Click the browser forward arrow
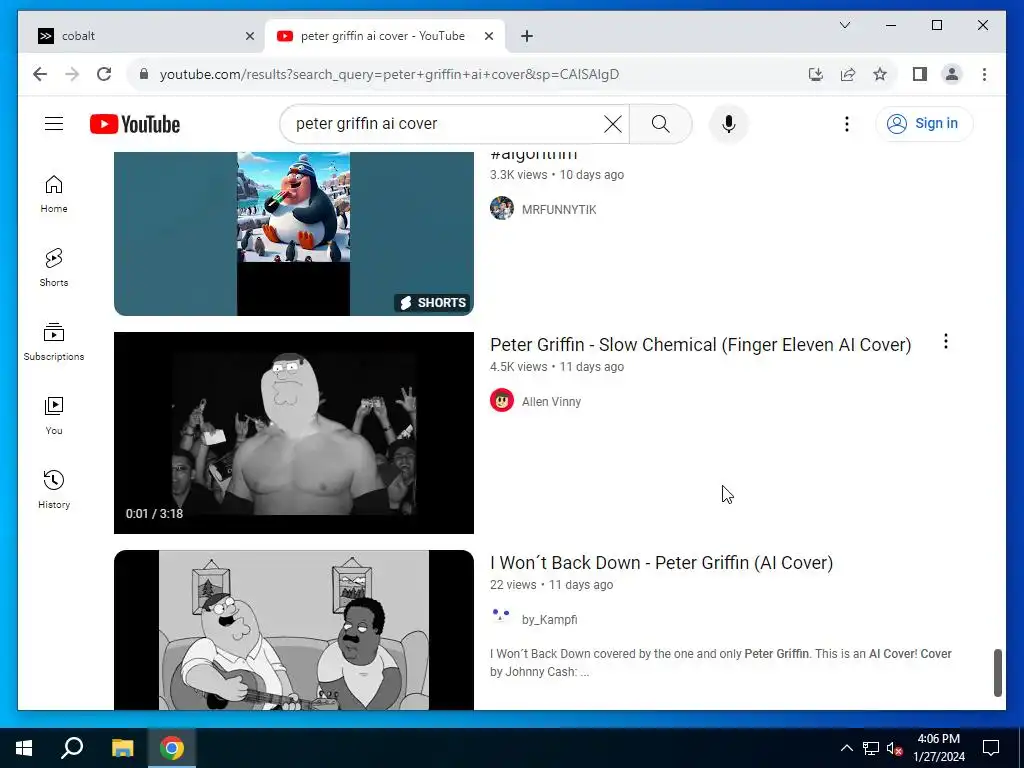 72,74
